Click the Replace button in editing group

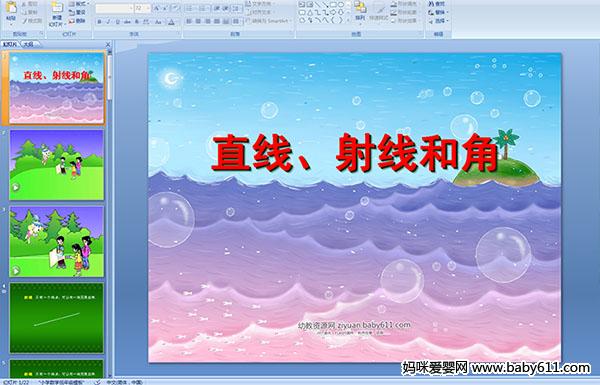(437, 12)
